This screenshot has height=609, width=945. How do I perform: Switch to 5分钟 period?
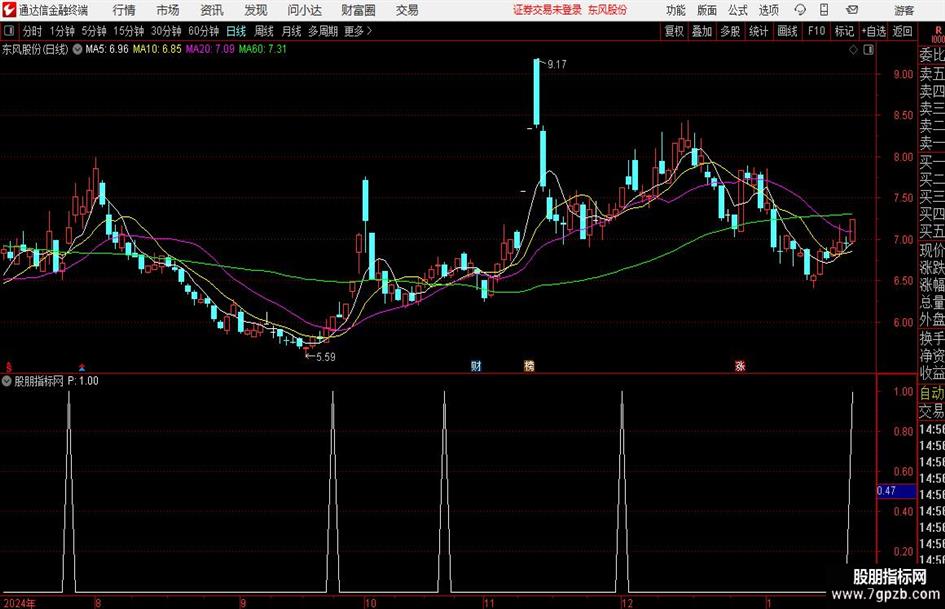coord(94,31)
